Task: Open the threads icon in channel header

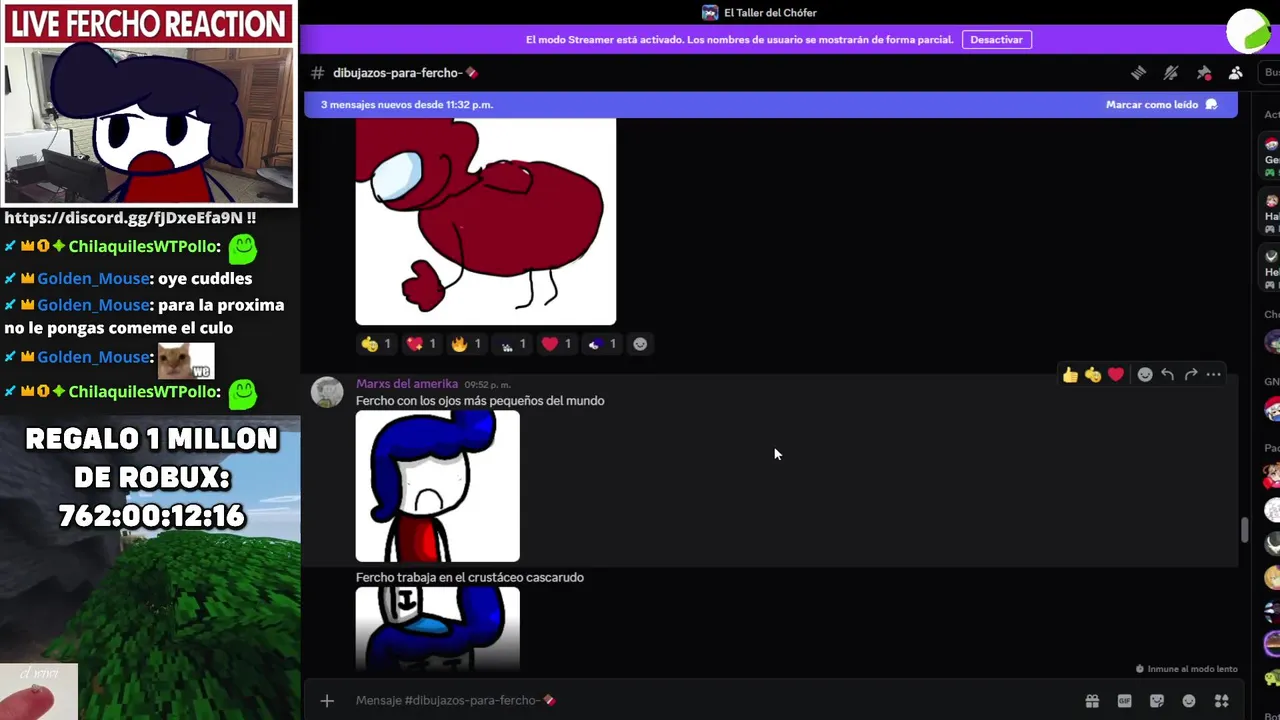Action: coord(1138,73)
